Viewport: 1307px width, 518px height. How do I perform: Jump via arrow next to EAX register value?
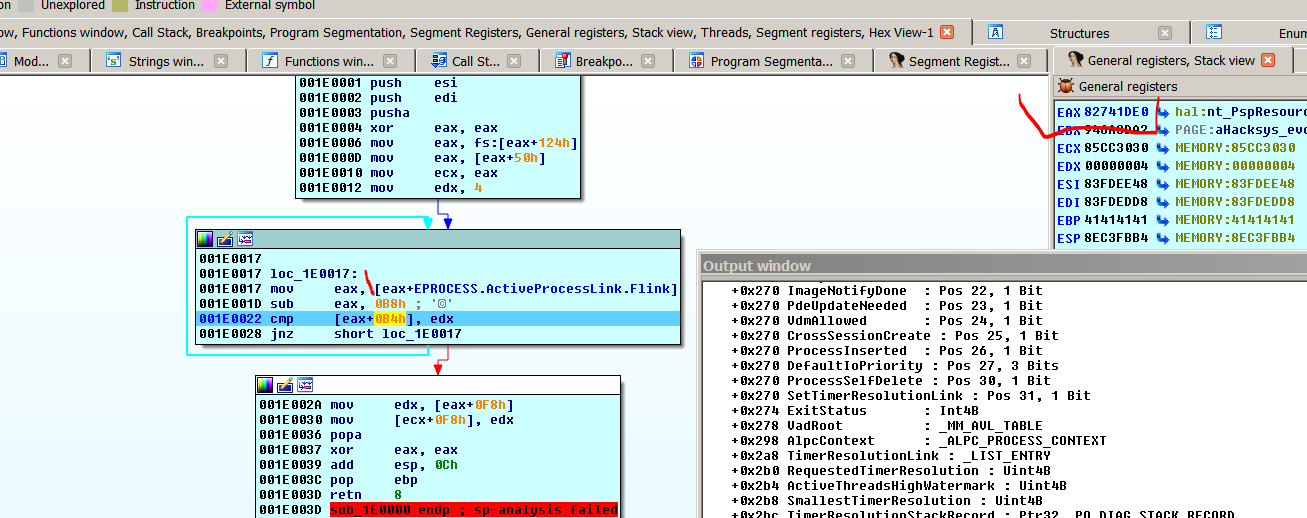(x=1163, y=112)
